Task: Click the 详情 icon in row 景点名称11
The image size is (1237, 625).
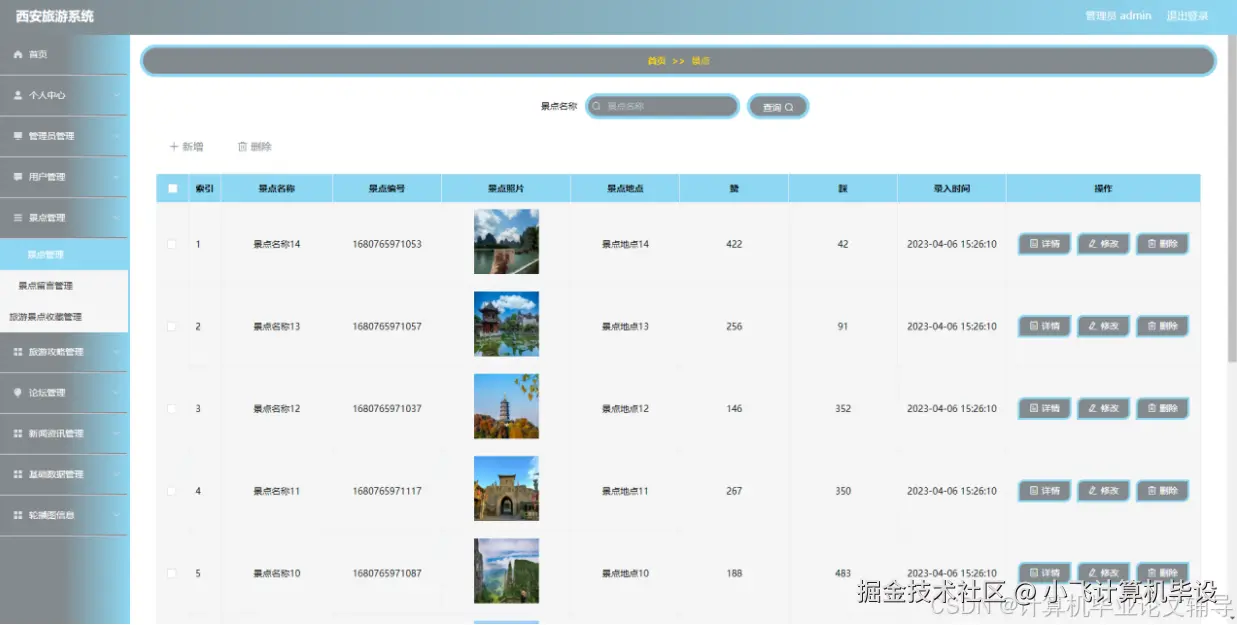Action: tap(1034, 491)
